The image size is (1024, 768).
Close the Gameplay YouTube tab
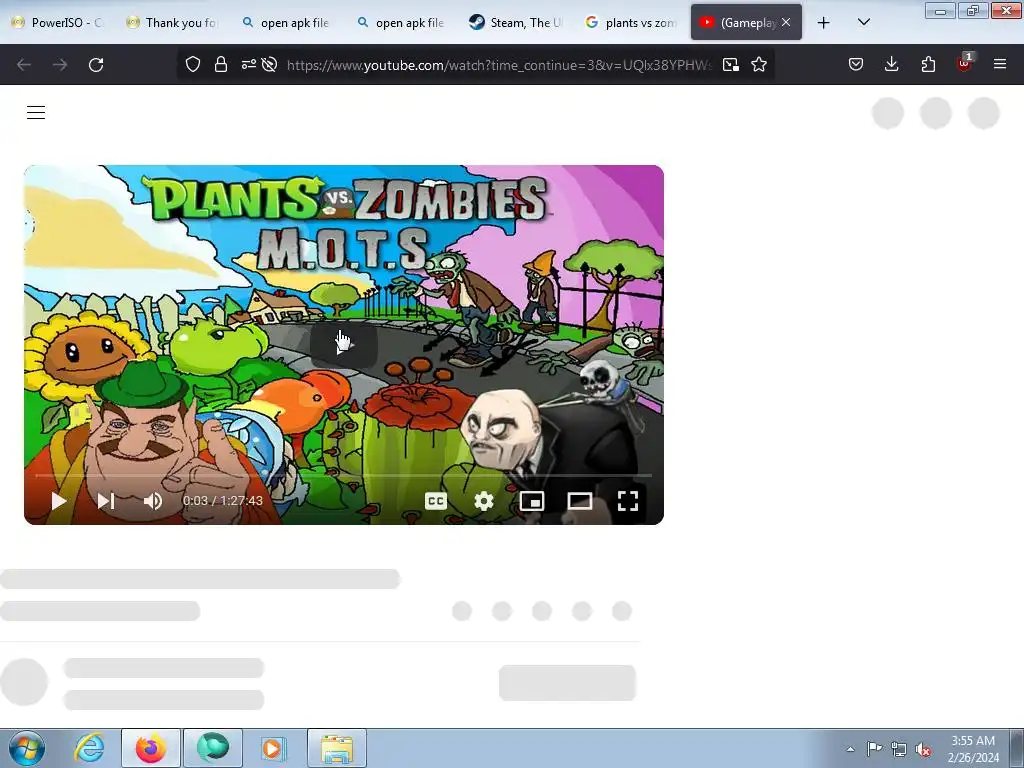(x=786, y=22)
